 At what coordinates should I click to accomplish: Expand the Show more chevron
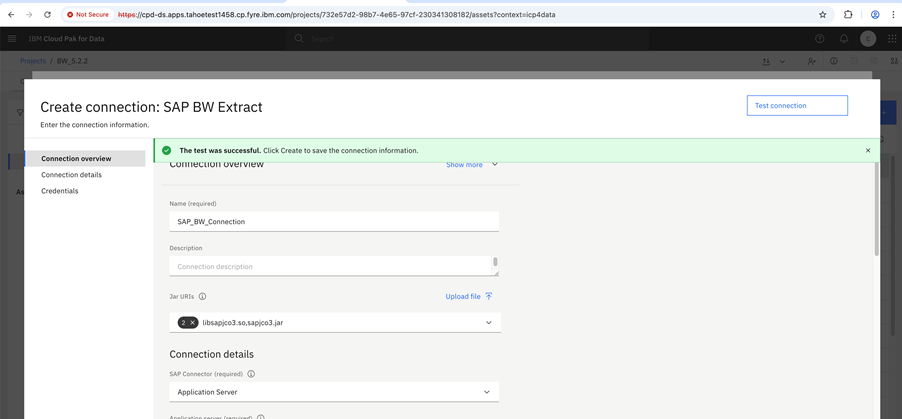[x=494, y=165]
